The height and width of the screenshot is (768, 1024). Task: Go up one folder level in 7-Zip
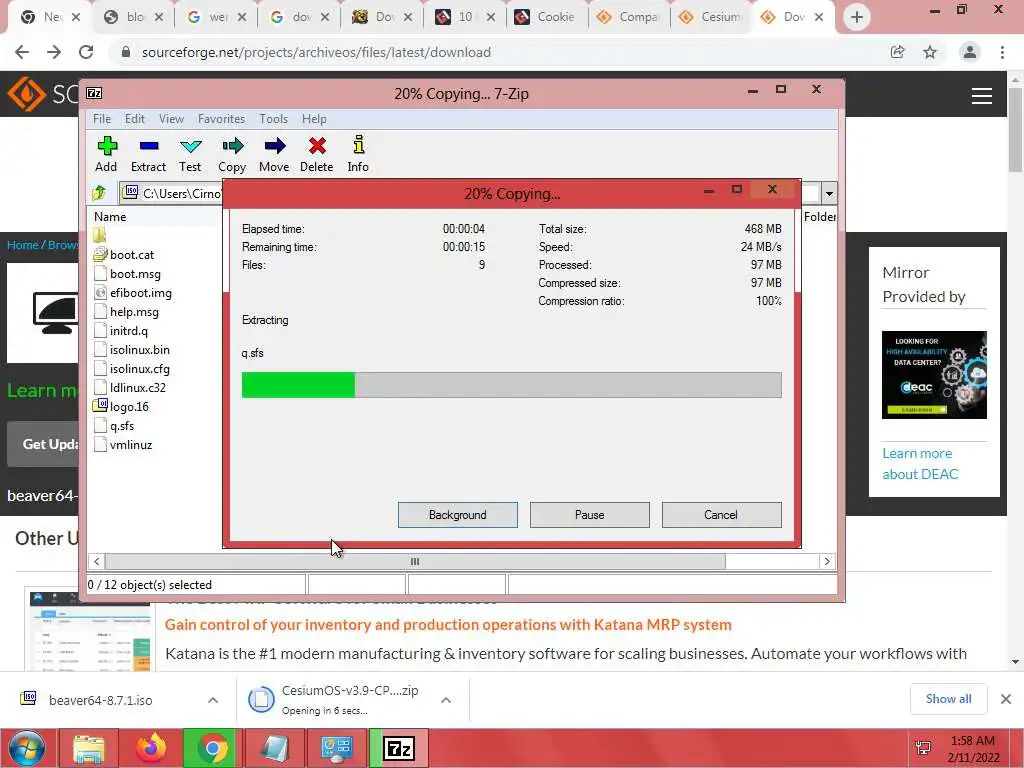(99, 193)
